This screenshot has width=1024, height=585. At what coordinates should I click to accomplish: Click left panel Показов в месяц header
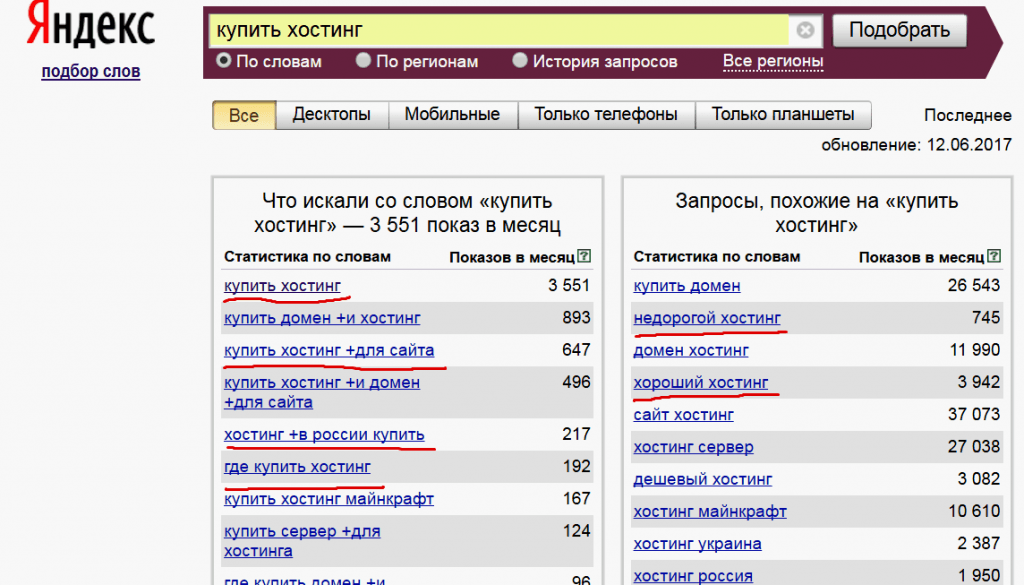512,257
